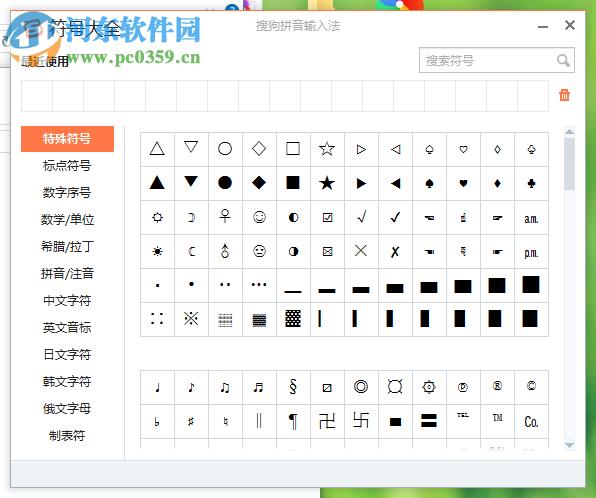596x498 pixels.
Task: Insert the solid black heart symbol
Action: coord(463,183)
